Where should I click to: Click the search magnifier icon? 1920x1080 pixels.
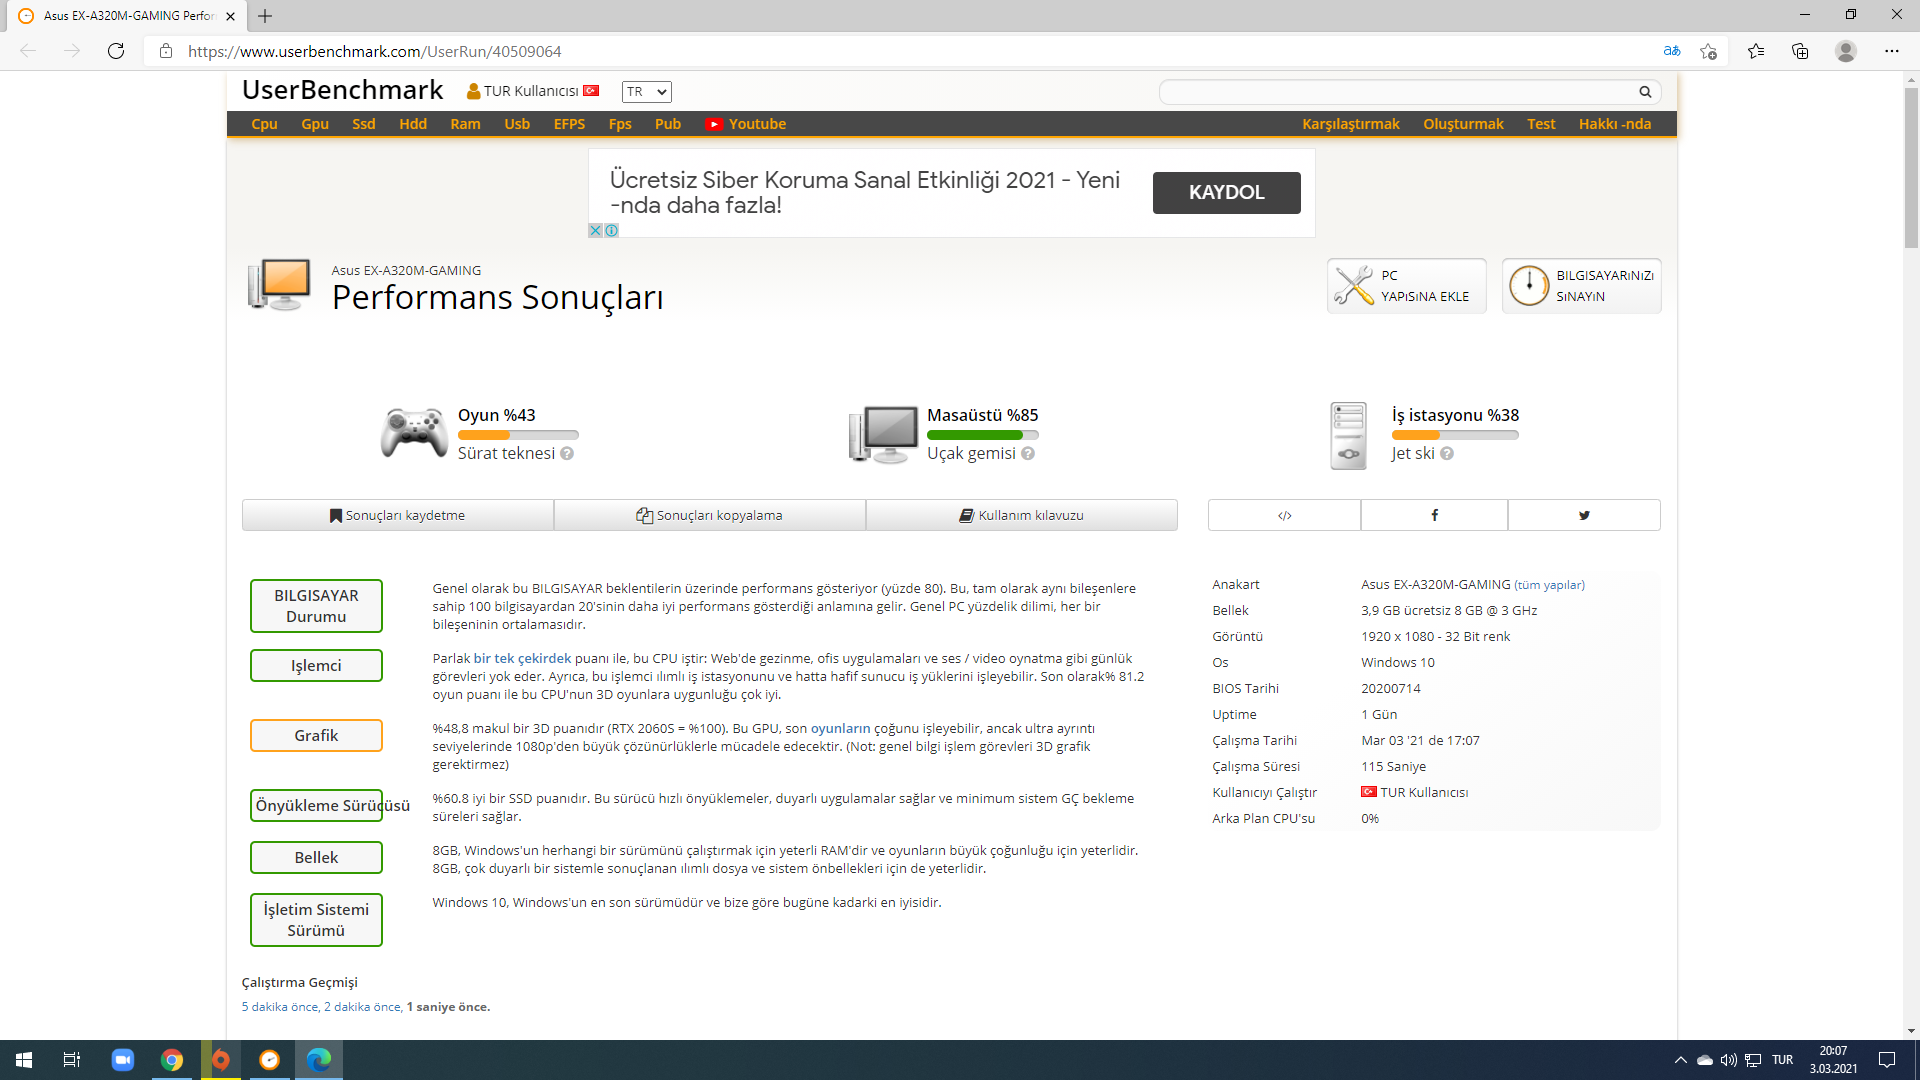[x=1645, y=92]
